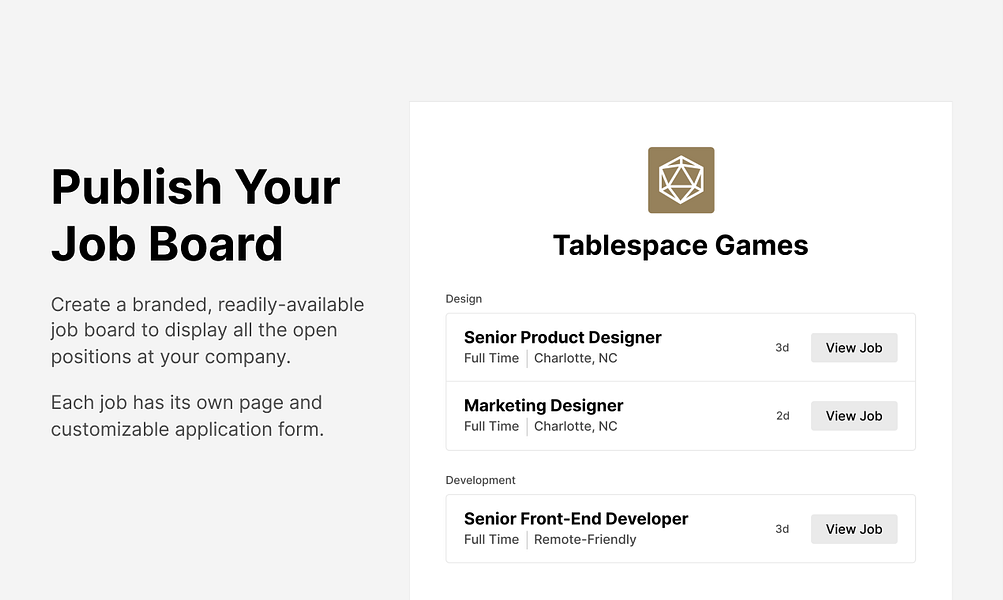The height and width of the screenshot is (600, 1003).
Task: Click the 3d posted age on Senior Product Designer
Action: click(782, 347)
